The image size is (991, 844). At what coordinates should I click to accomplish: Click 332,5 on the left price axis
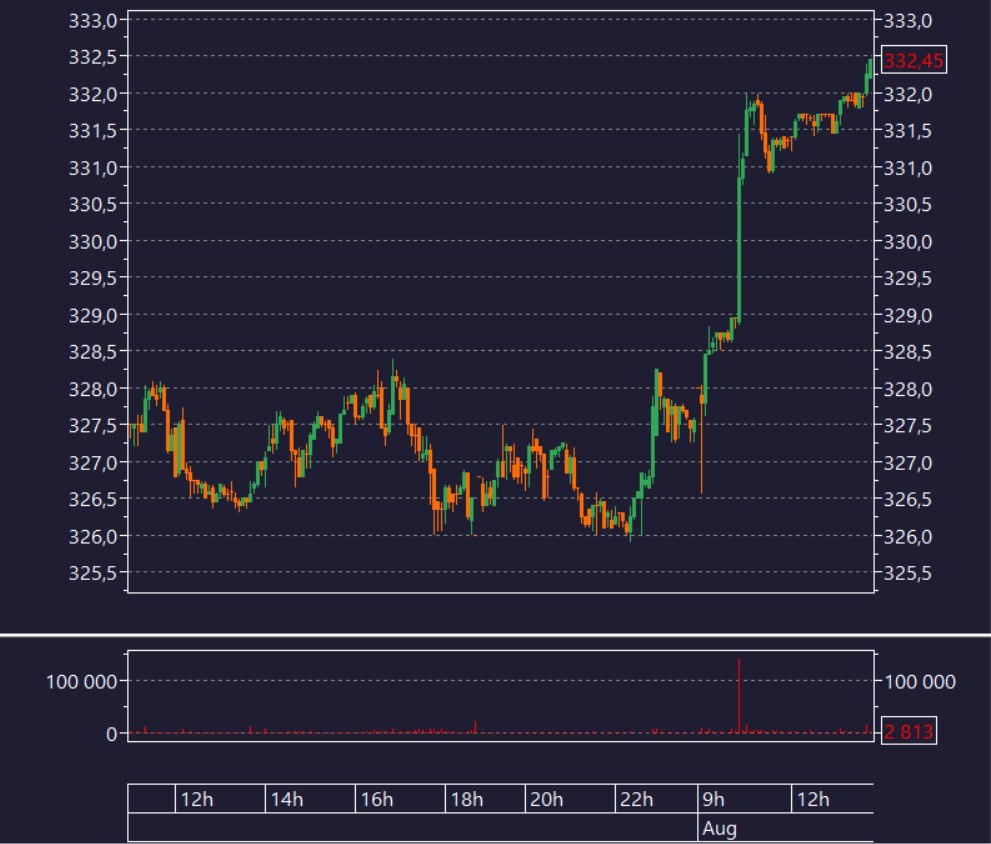pos(93,57)
